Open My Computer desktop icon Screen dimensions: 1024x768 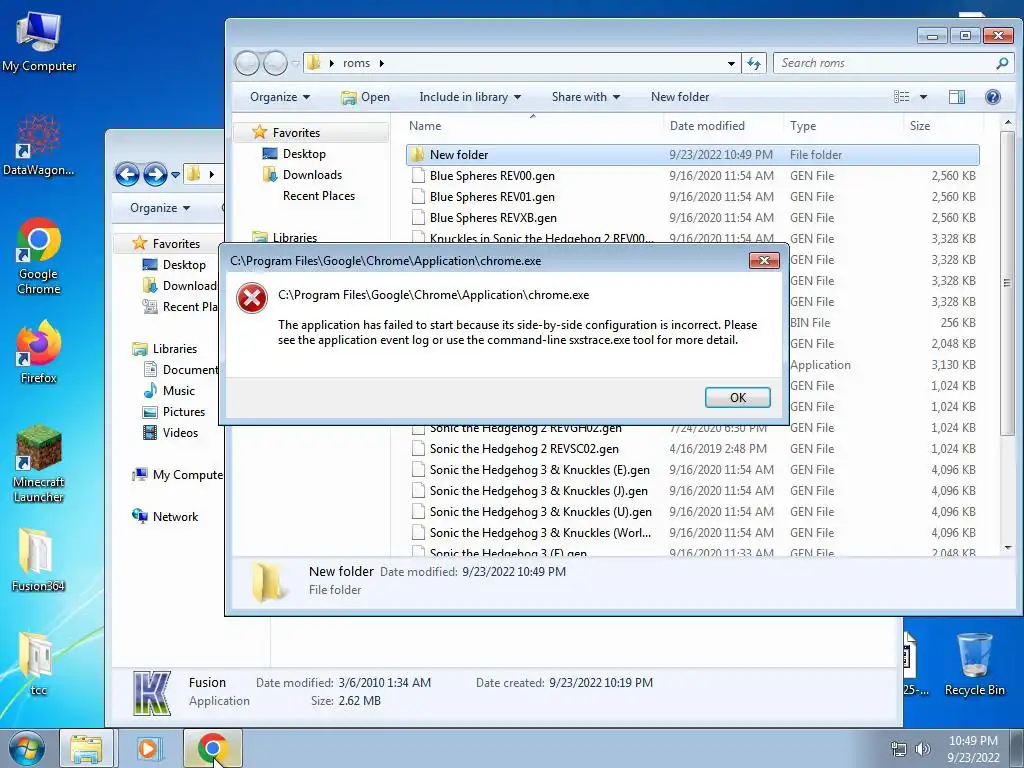pyautogui.click(x=39, y=42)
